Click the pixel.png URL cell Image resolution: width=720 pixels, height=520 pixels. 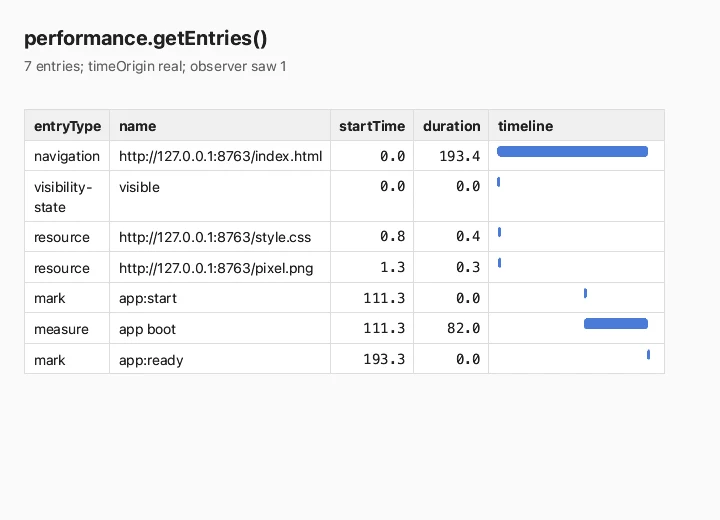(220, 267)
